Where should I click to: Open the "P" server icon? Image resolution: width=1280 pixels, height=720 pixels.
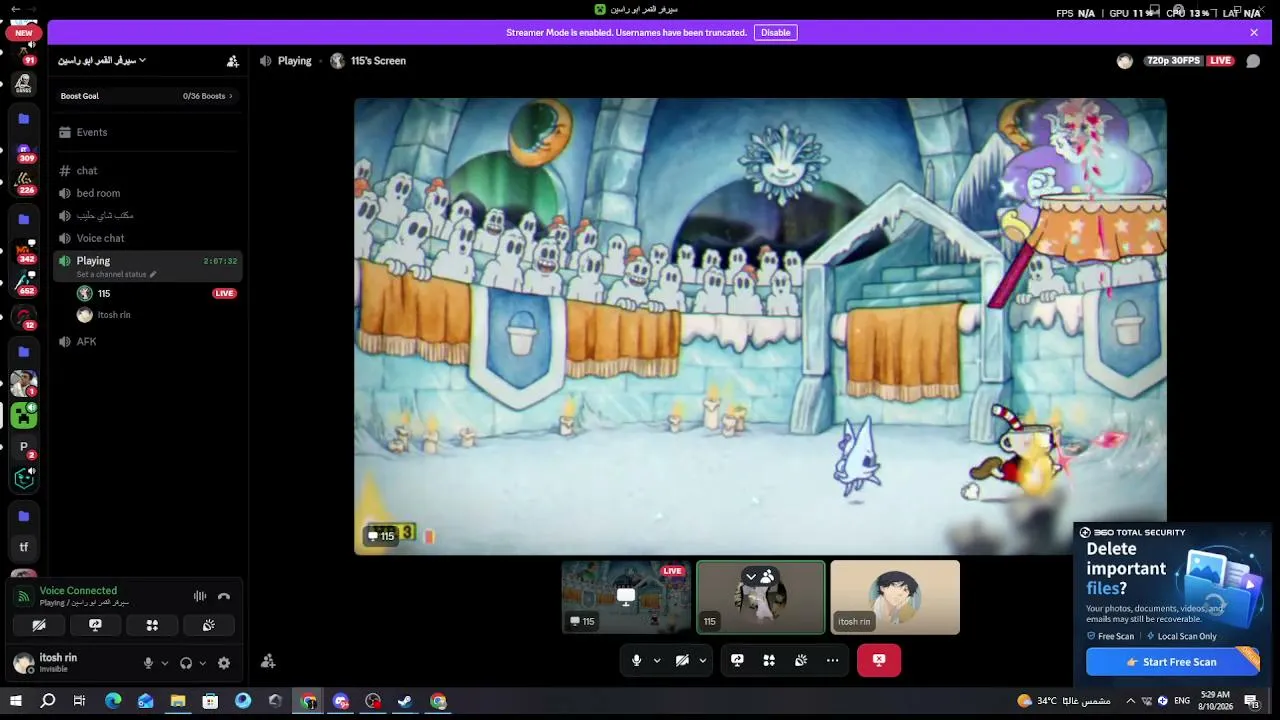point(24,447)
